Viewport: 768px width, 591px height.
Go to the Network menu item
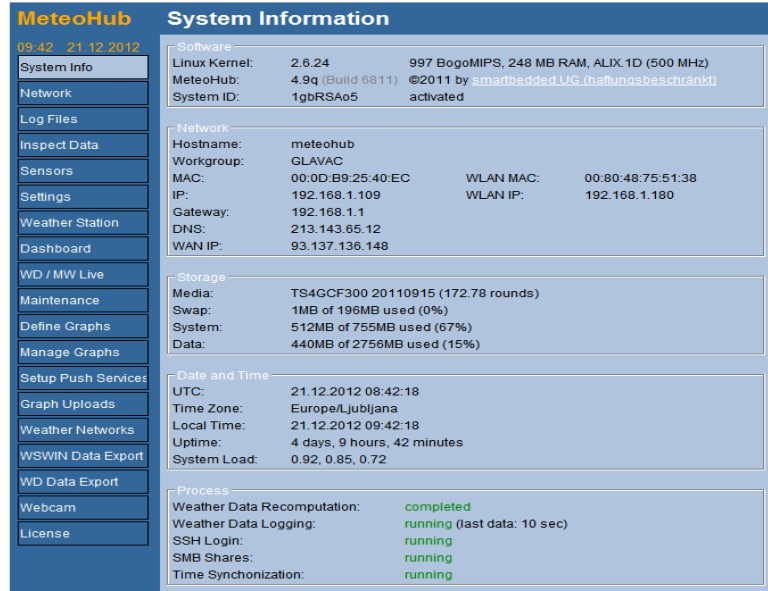pyautogui.click(x=82, y=93)
